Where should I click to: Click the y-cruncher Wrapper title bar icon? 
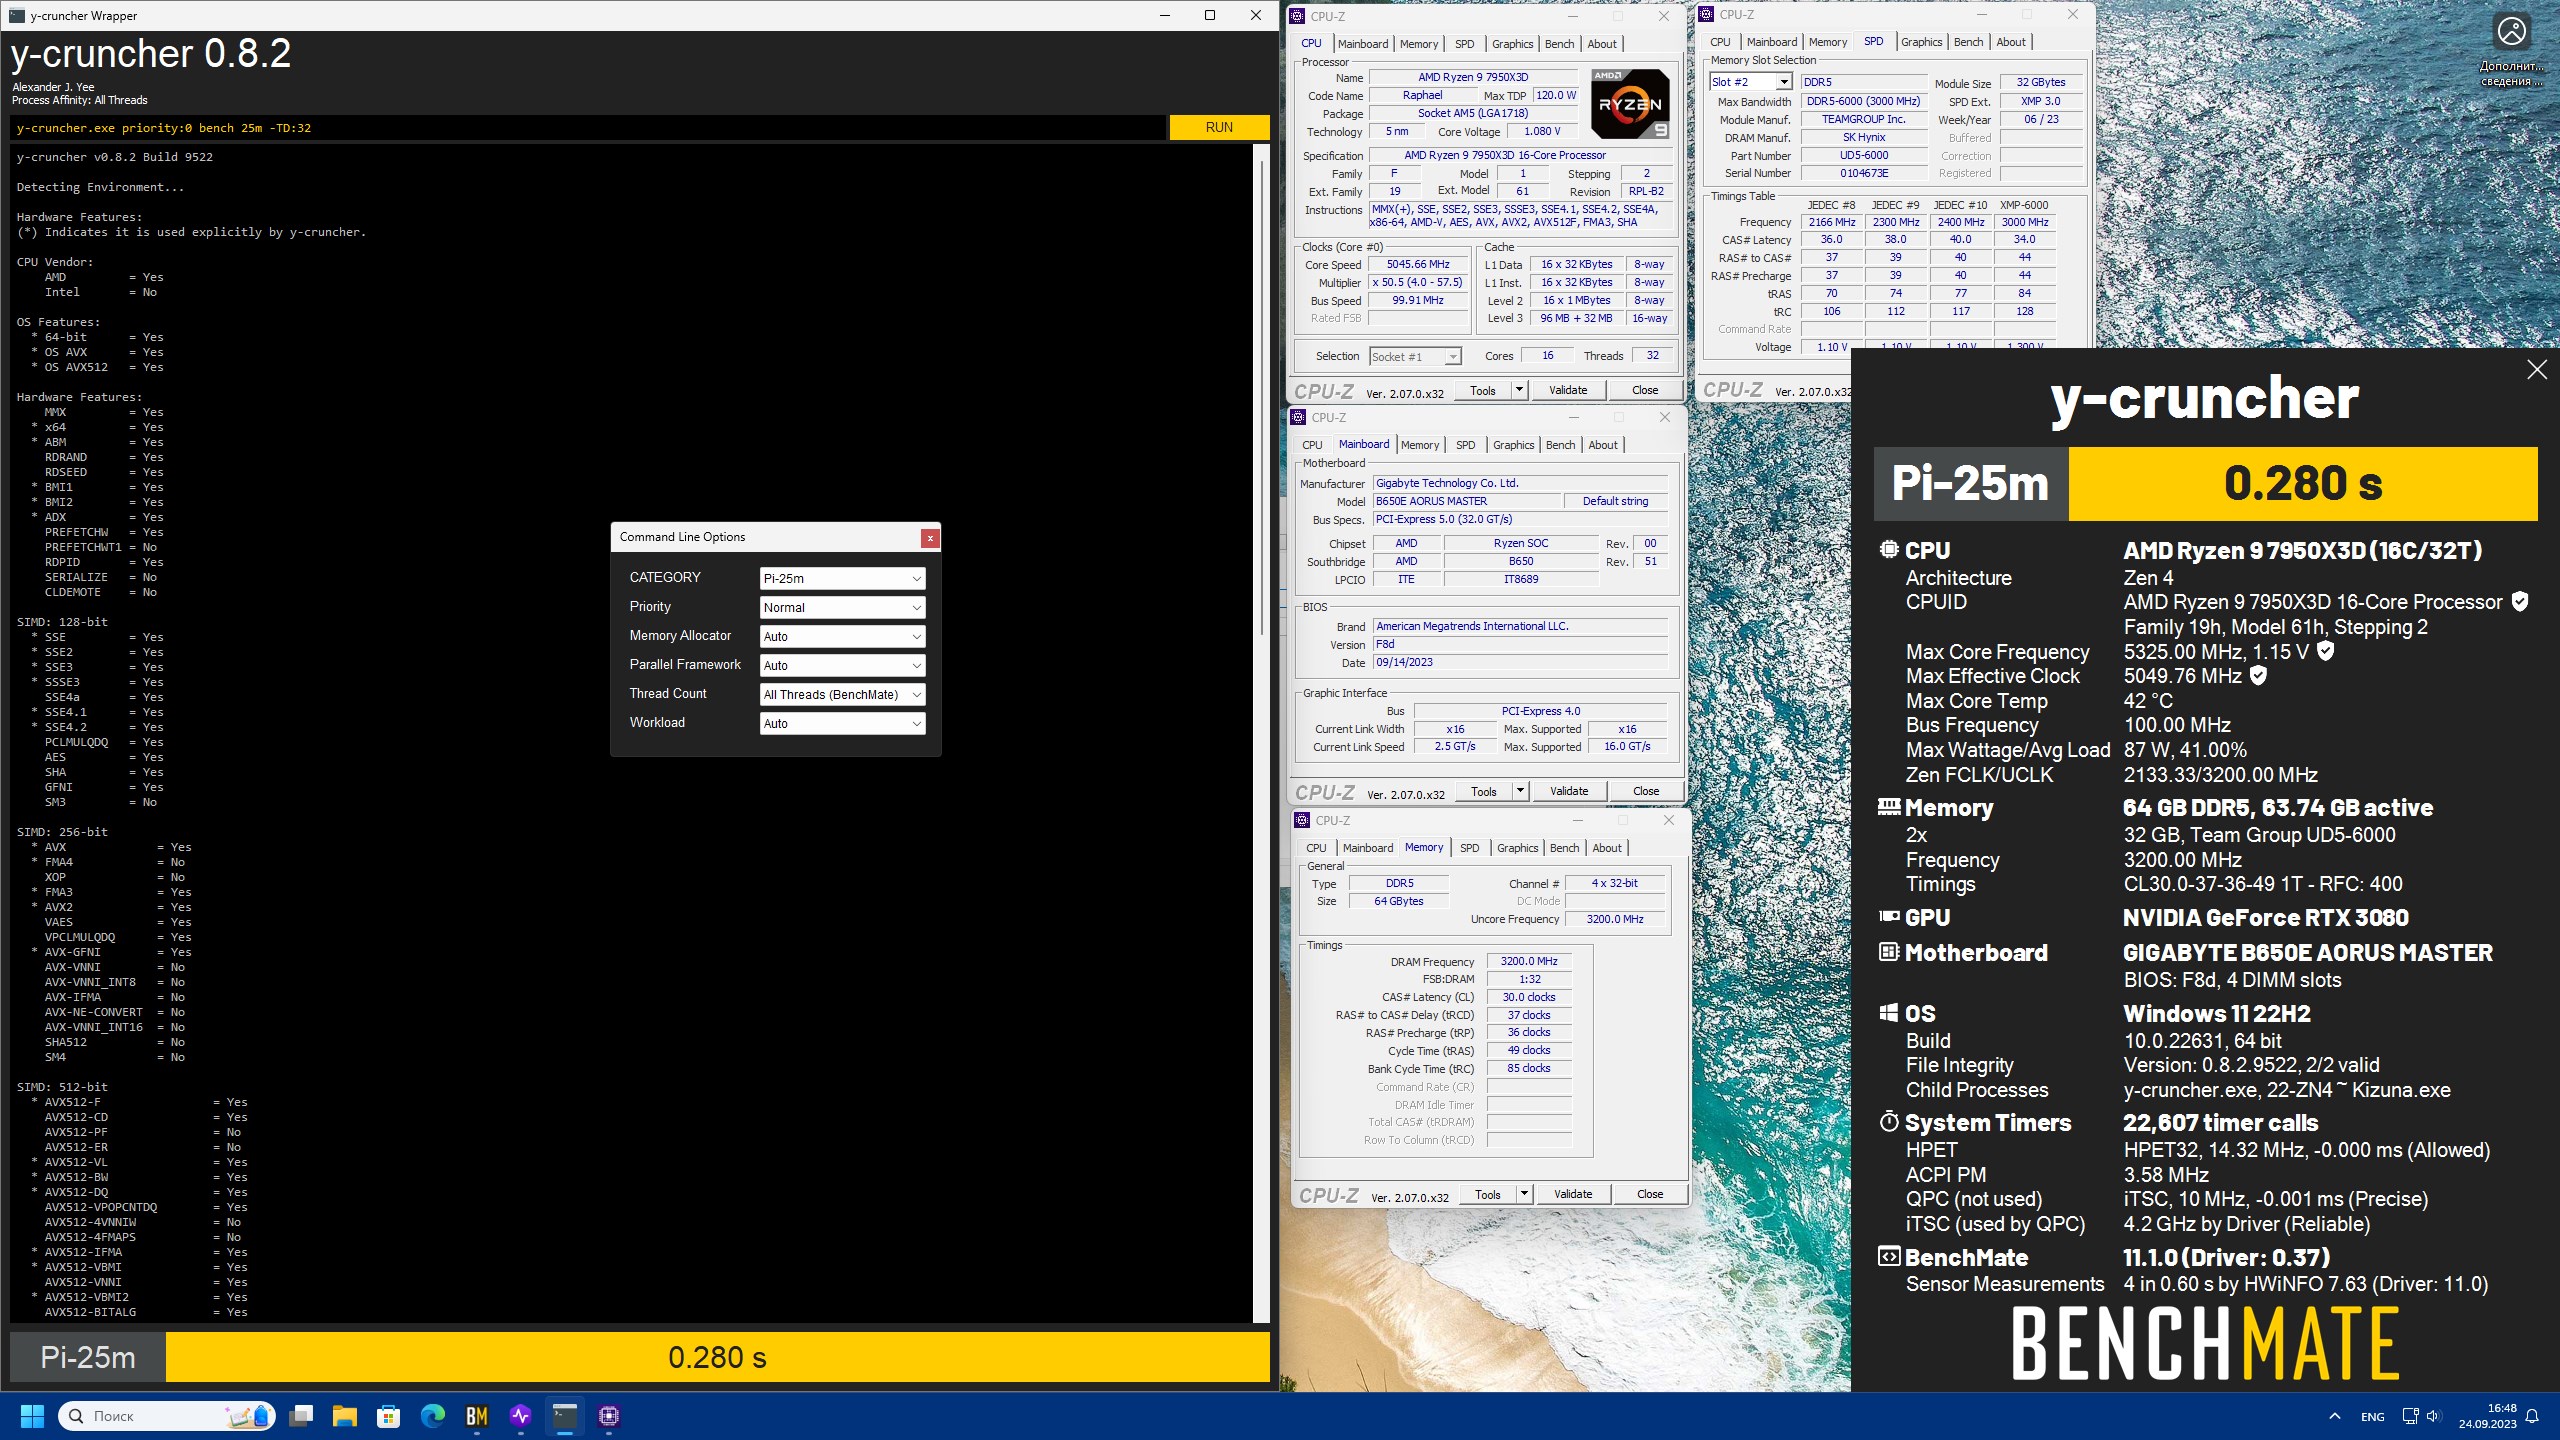16,15
